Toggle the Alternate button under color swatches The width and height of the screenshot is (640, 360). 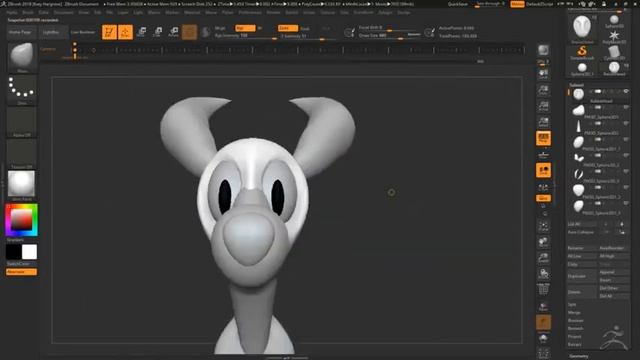[x=21, y=272]
